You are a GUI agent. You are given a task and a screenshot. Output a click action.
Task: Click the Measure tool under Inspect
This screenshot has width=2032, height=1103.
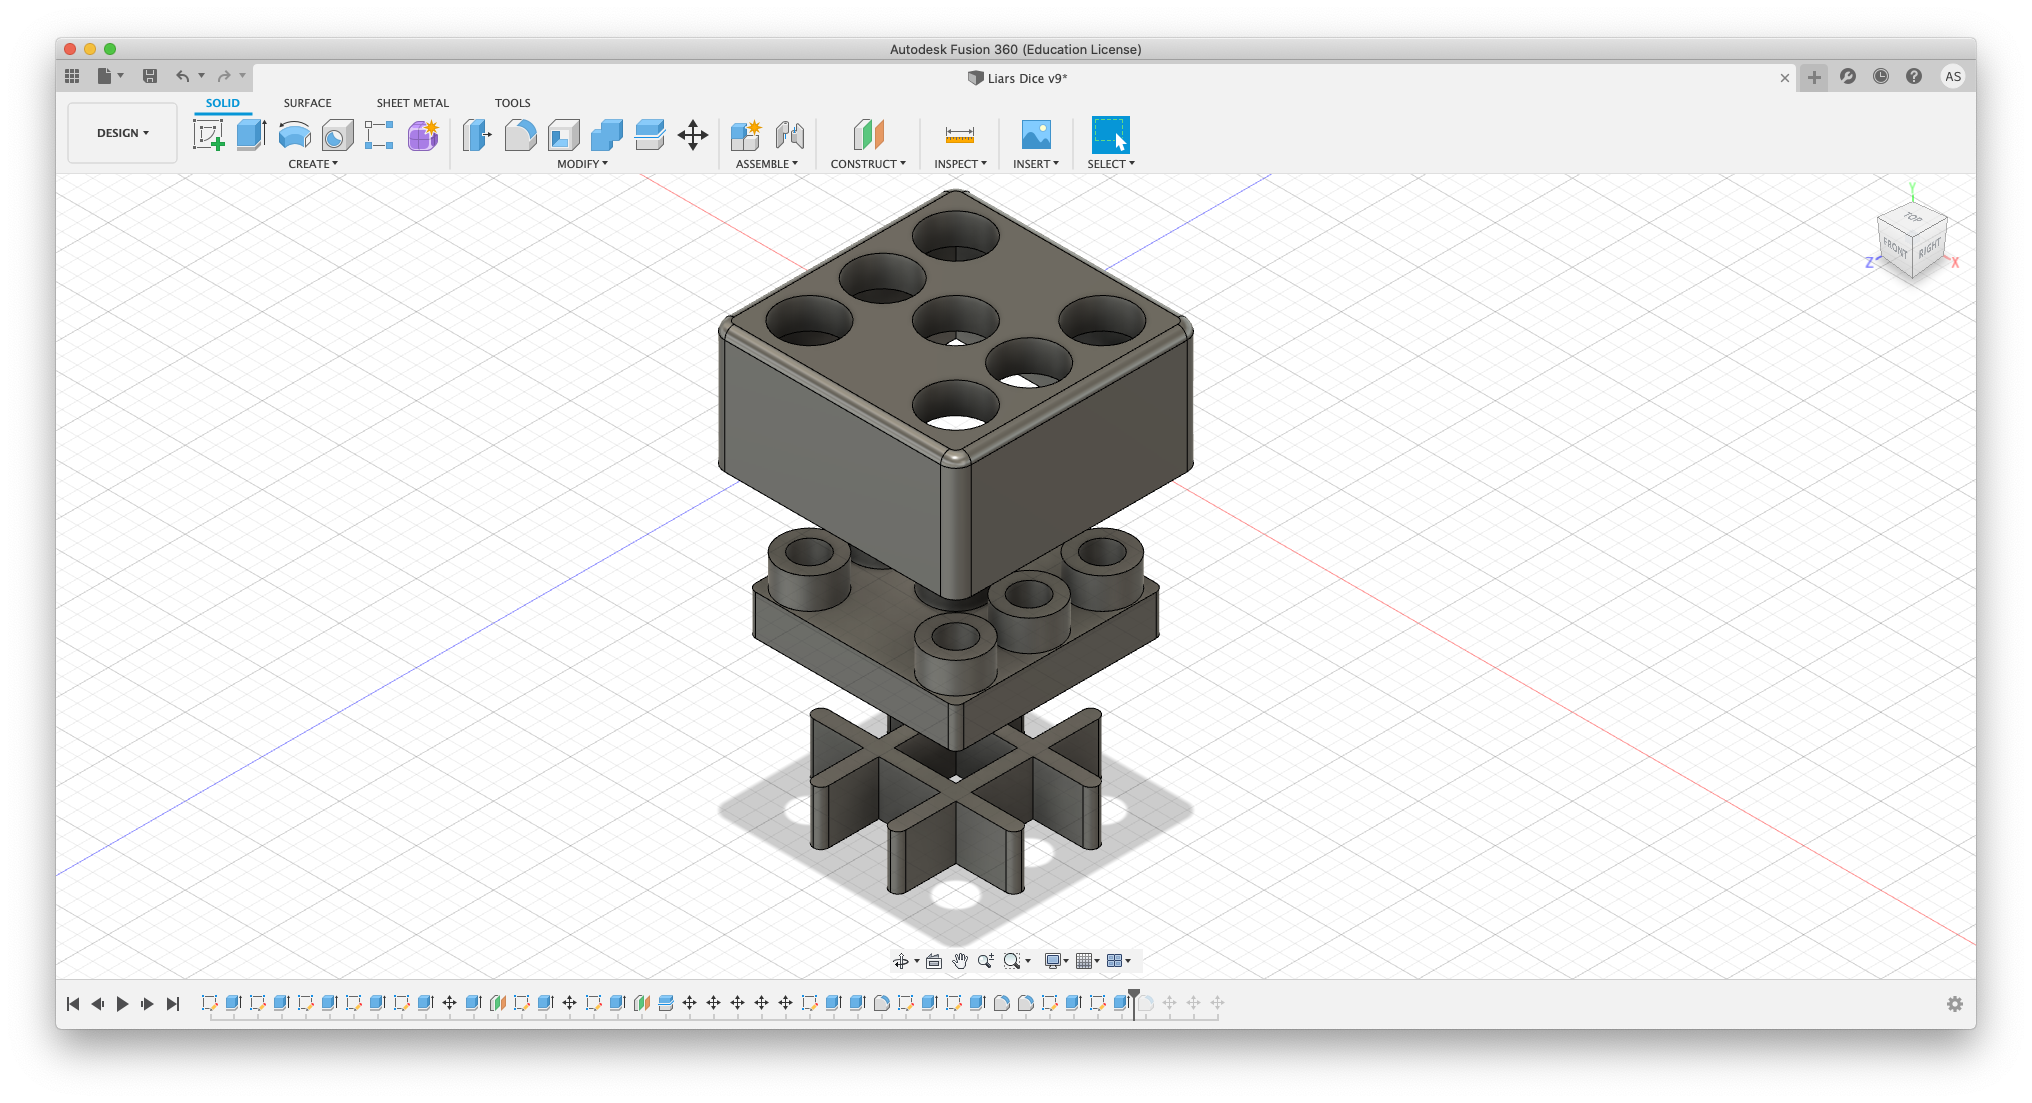[959, 135]
